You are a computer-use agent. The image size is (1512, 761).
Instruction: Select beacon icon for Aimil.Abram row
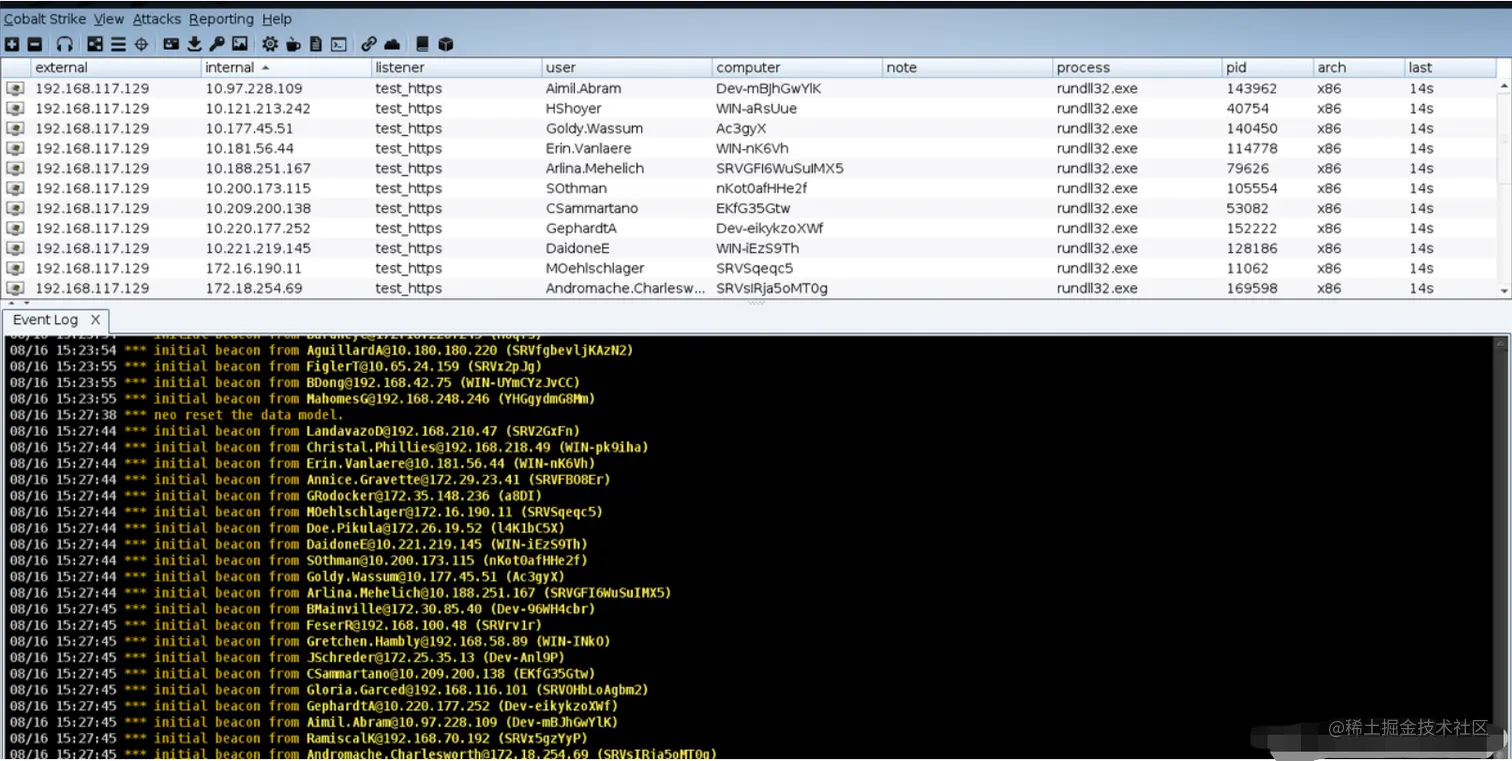click(x=15, y=88)
